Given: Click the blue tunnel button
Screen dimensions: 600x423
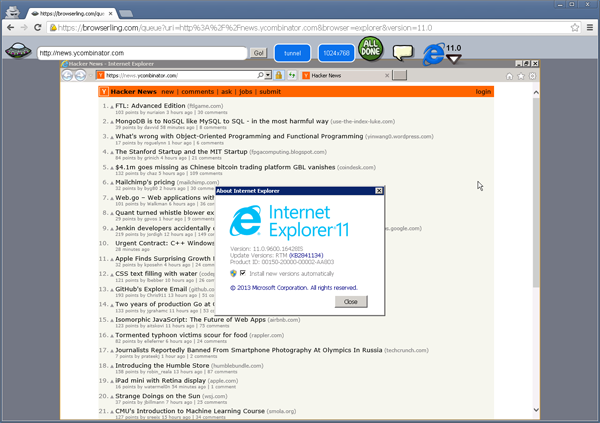Looking at the screenshot, I should point(292,52).
